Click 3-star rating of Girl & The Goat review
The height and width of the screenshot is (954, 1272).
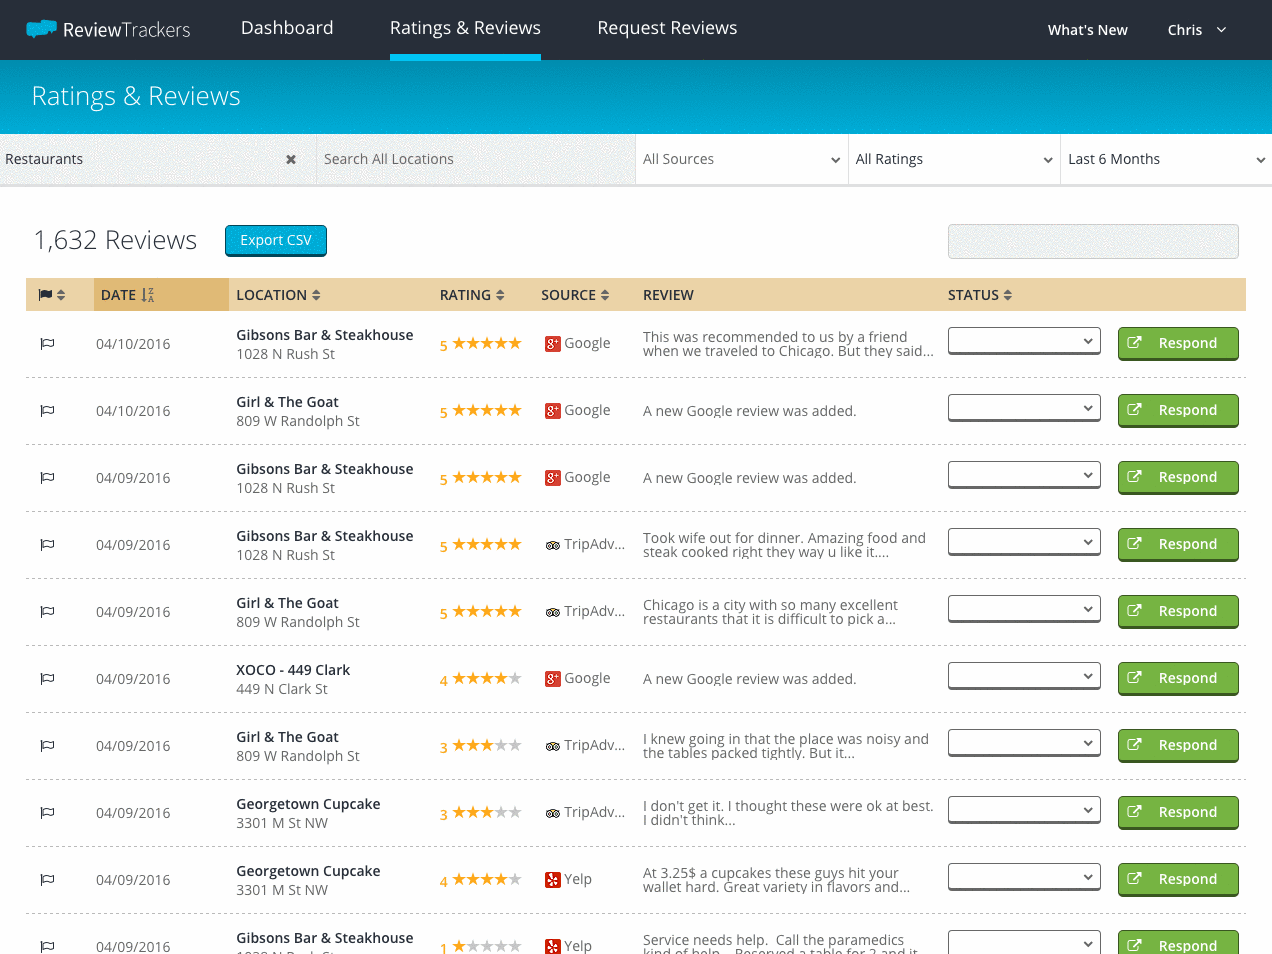coord(481,746)
